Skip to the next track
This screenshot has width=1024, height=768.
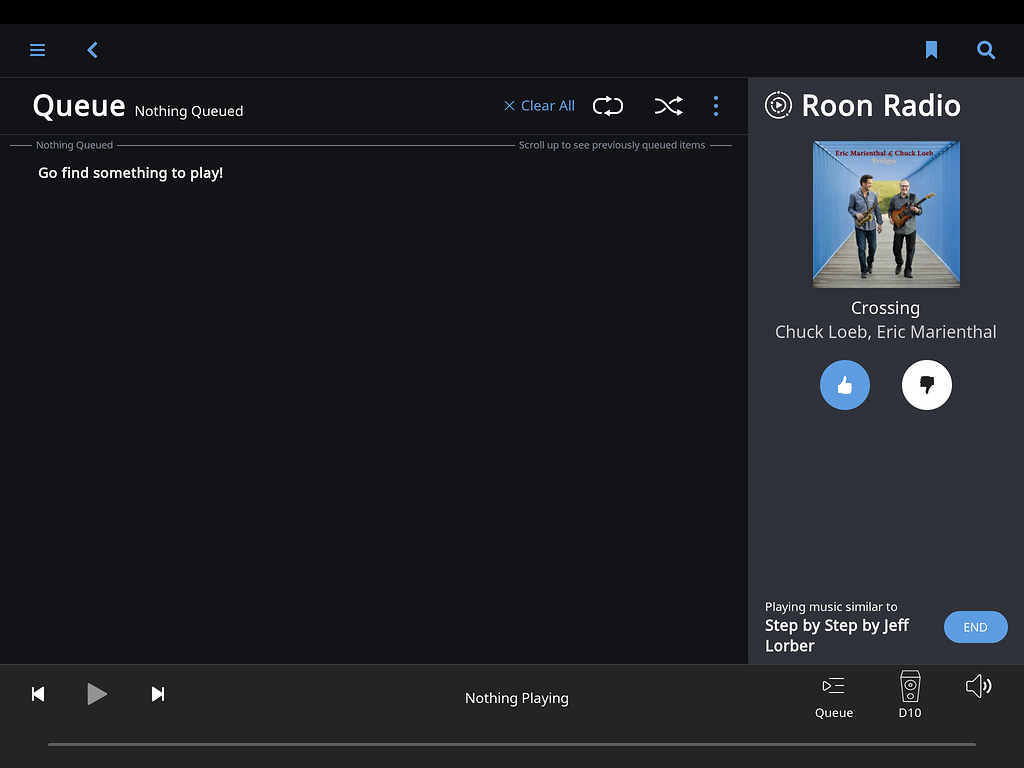tap(158, 694)
